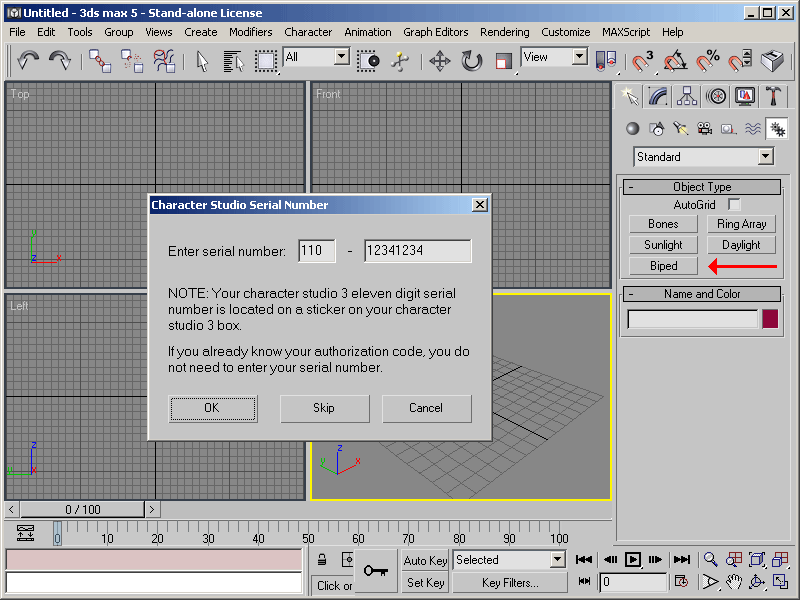Open the Display command panel tab
This screenshot has height=600, width=800.
click(745, 96)
